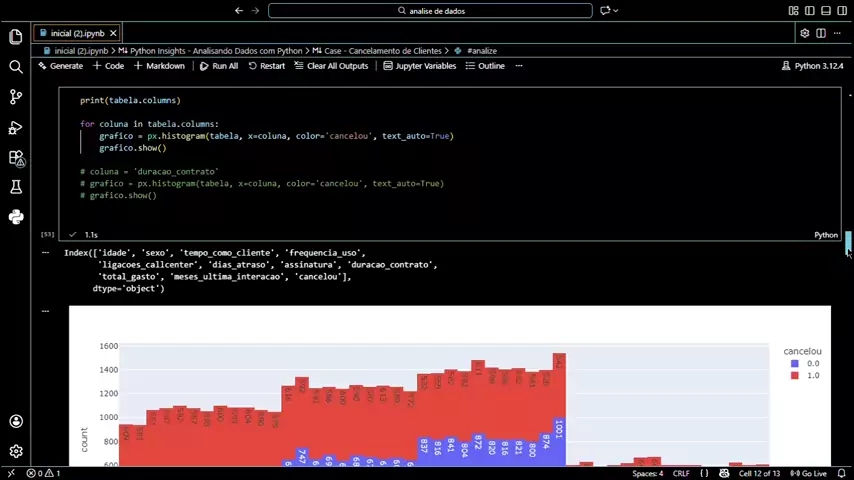Open the Accounts menu icon
The image size is (854, 480).
[x=16, y=421]
